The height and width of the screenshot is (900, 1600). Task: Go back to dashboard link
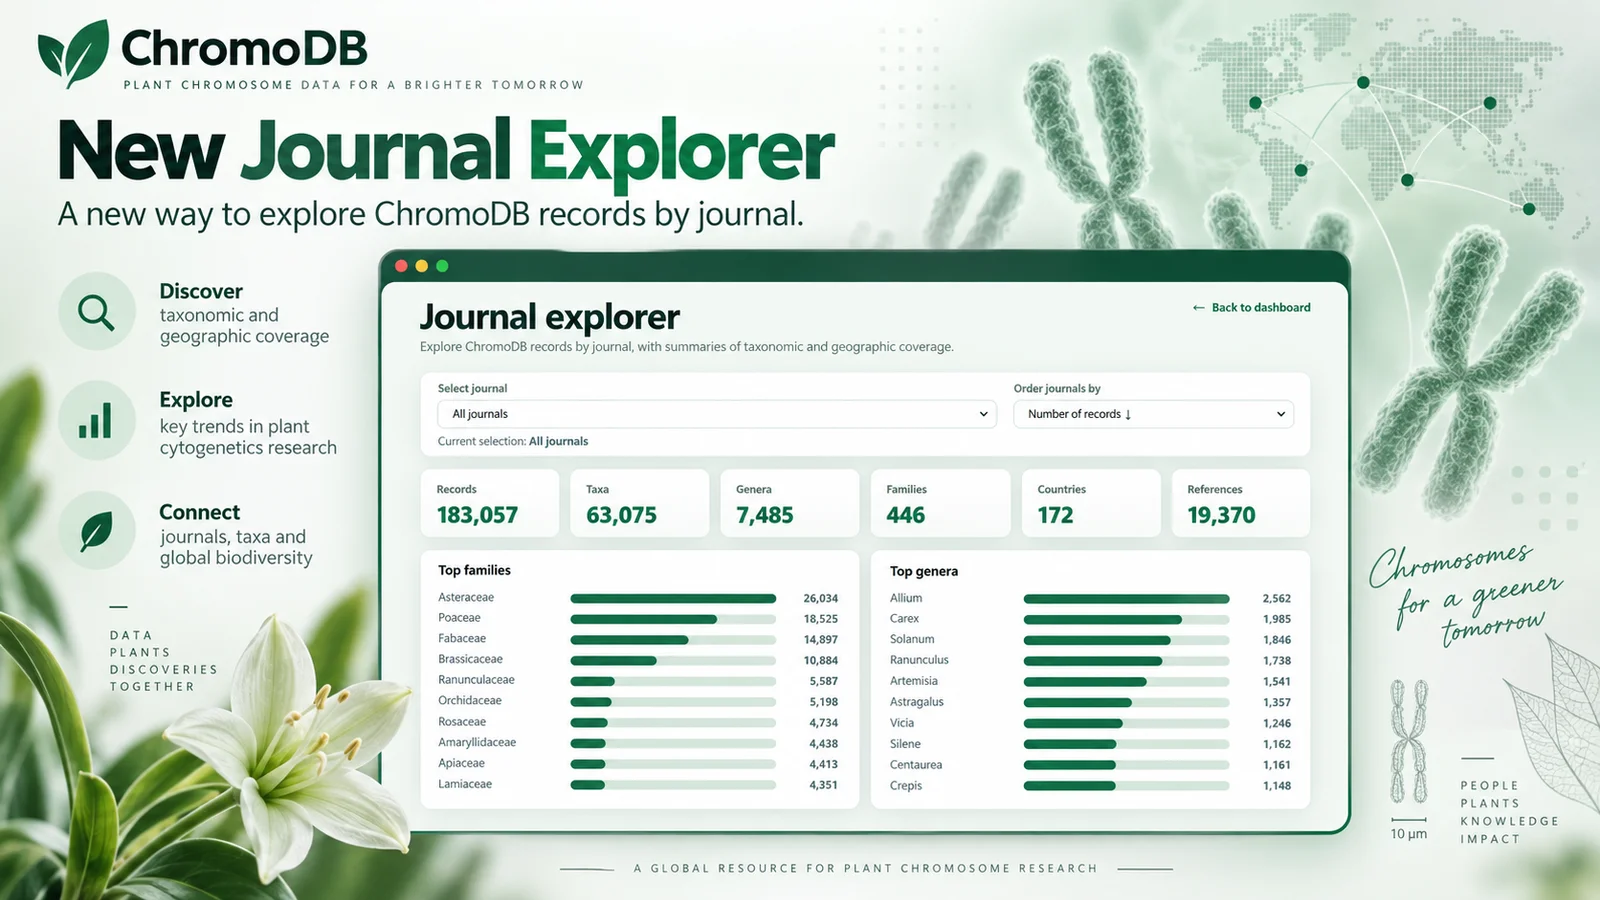coord(1251,308)
